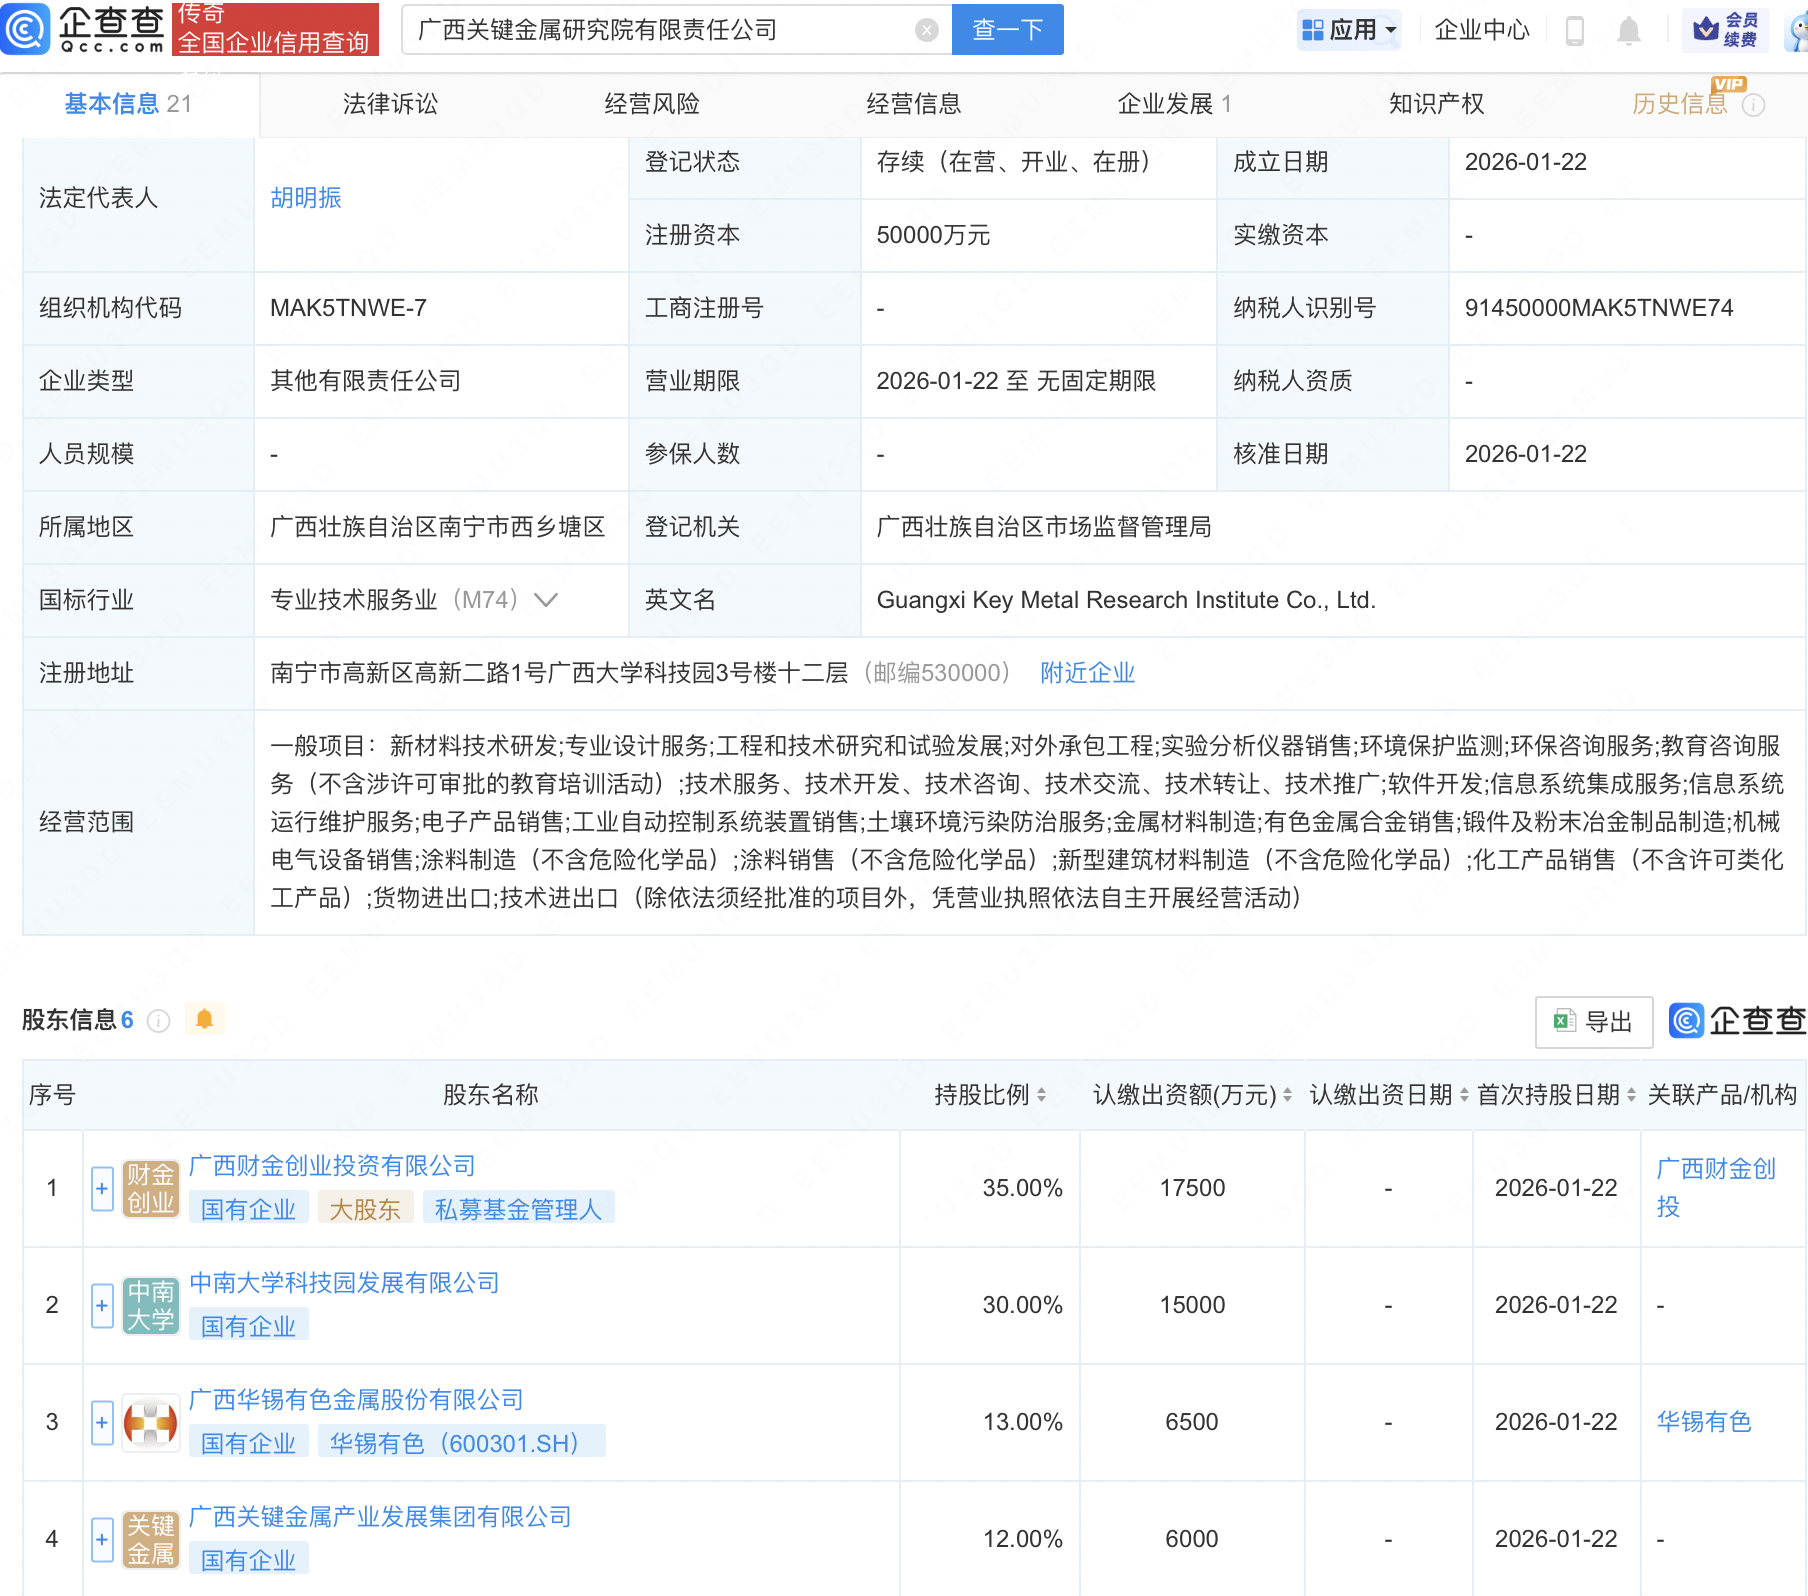Toggle sorting on the 持股比例 column
Viewport: 1808px width, 1596px height.
click(1043, 1095)
